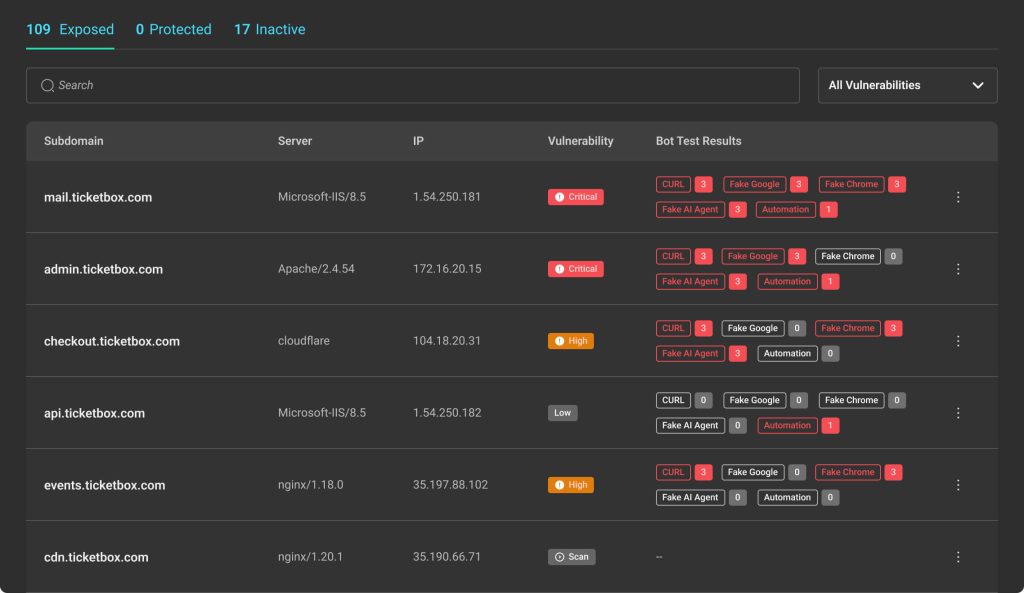The image size is (1024, 593).
Task: Select the CURL test tag for admin.ticketbox.com
Action: pyautogui.click(x=673, y=256)
